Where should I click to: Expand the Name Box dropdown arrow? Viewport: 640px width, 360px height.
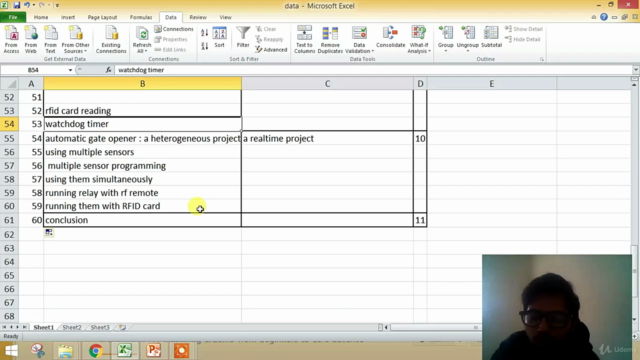pos(70,70)
